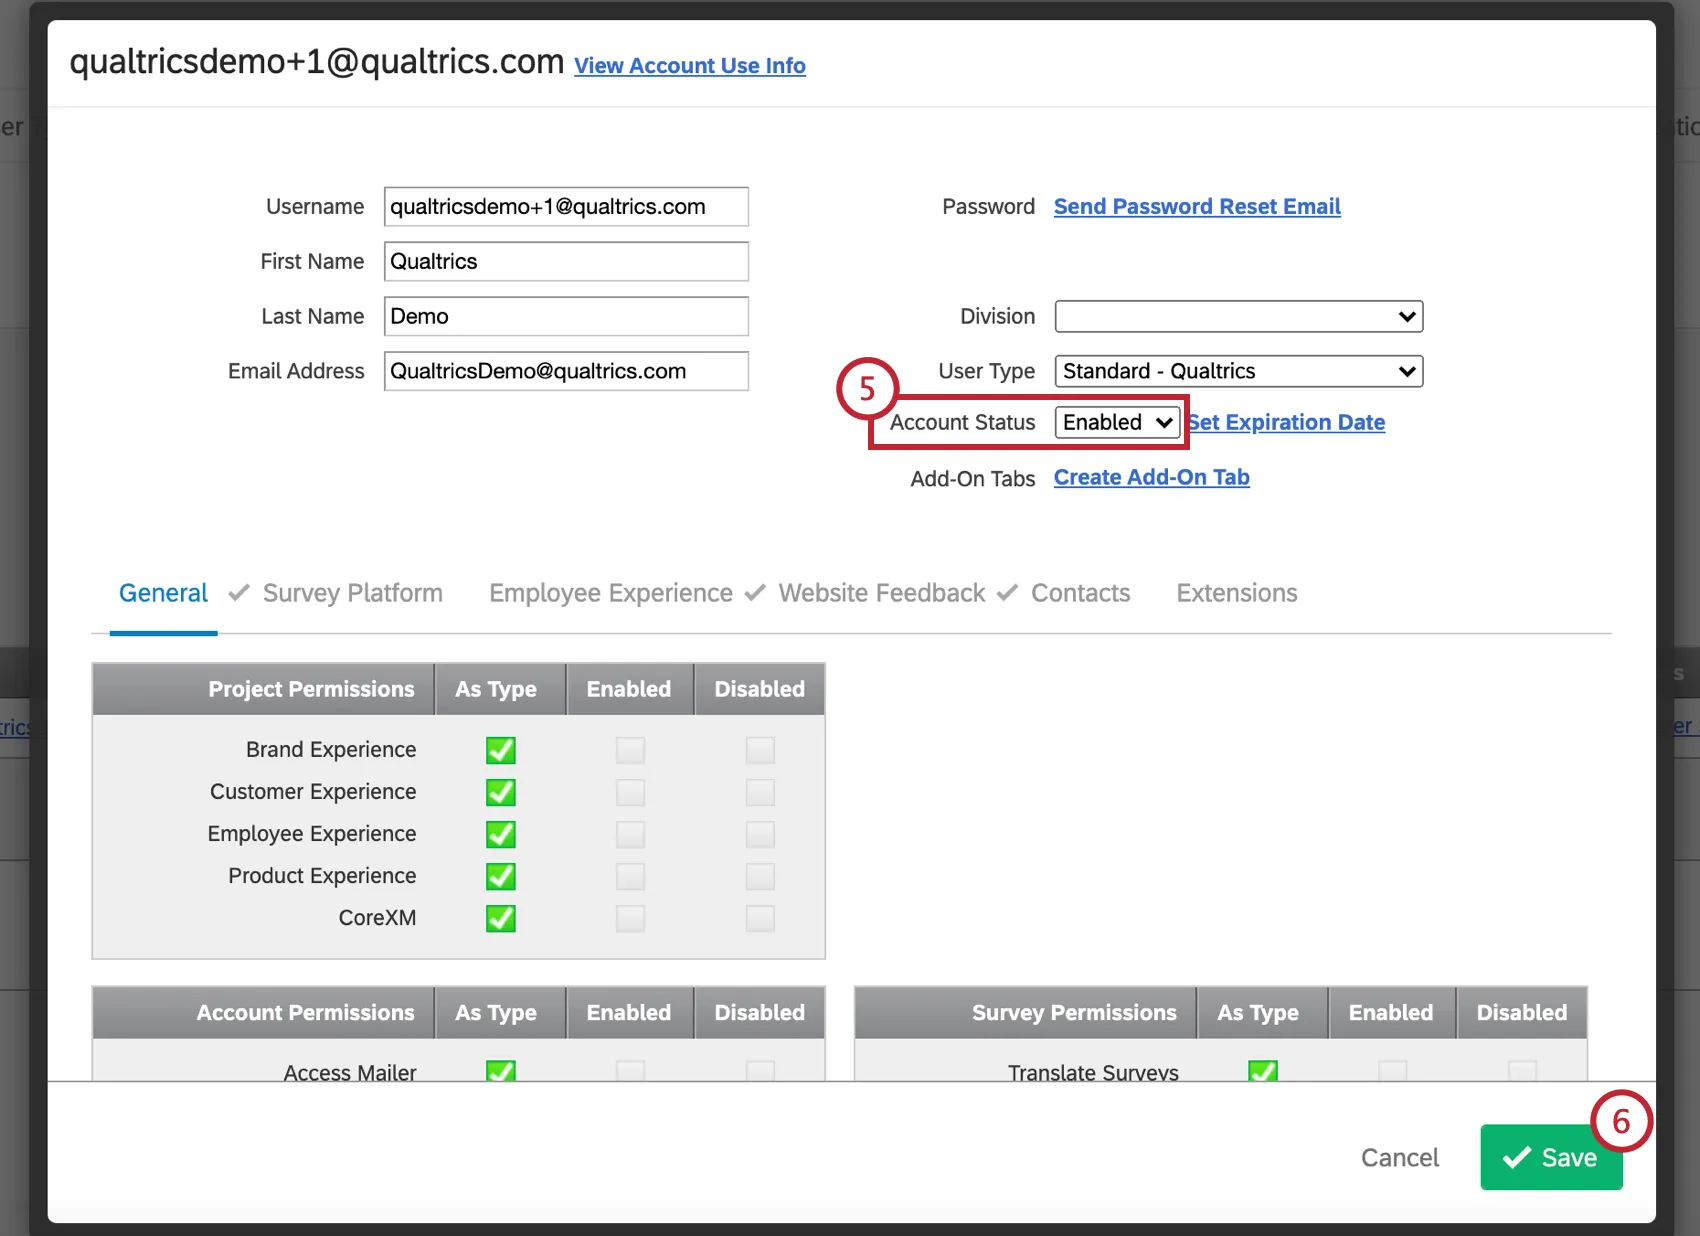
Task: Enable Customer Experience in Enabled column
Action: point(630,792)
